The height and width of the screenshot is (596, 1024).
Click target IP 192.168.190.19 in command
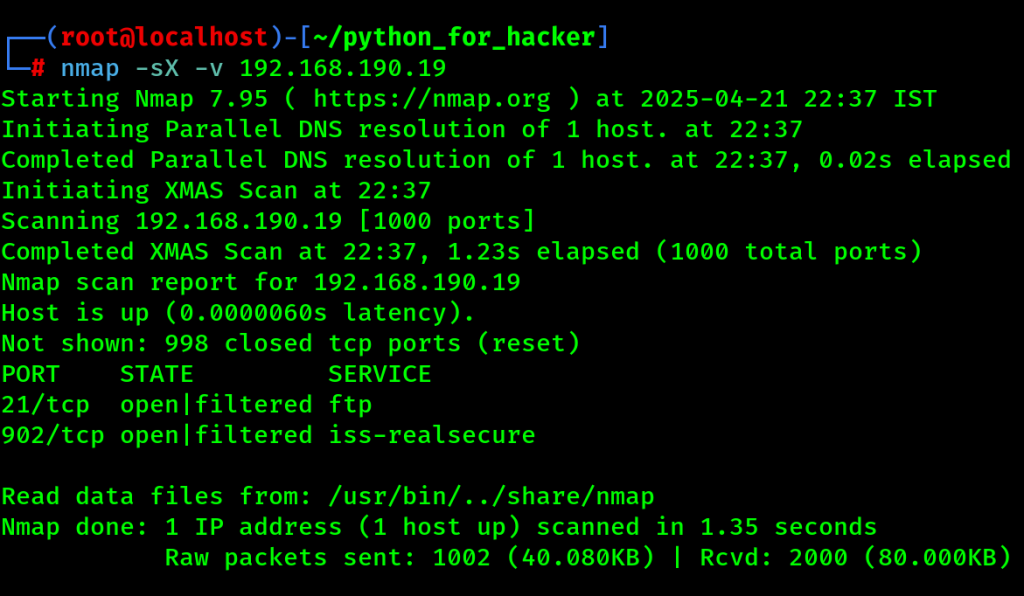pyautogui.click(x=343, y=68)
